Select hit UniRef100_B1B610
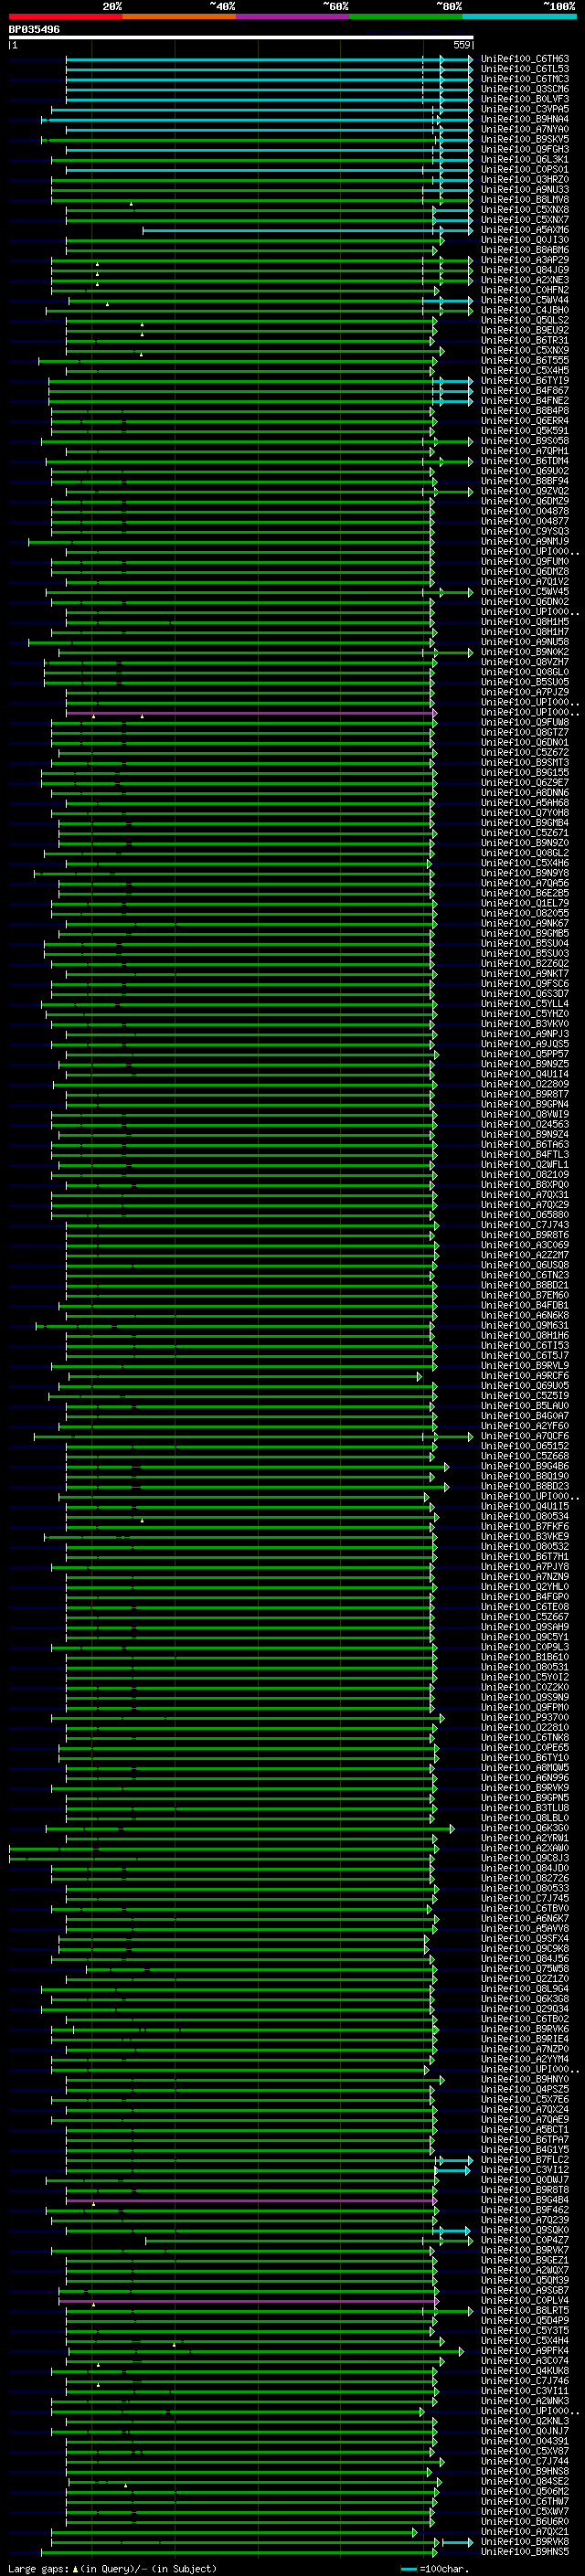 [x=525, y=1657]
